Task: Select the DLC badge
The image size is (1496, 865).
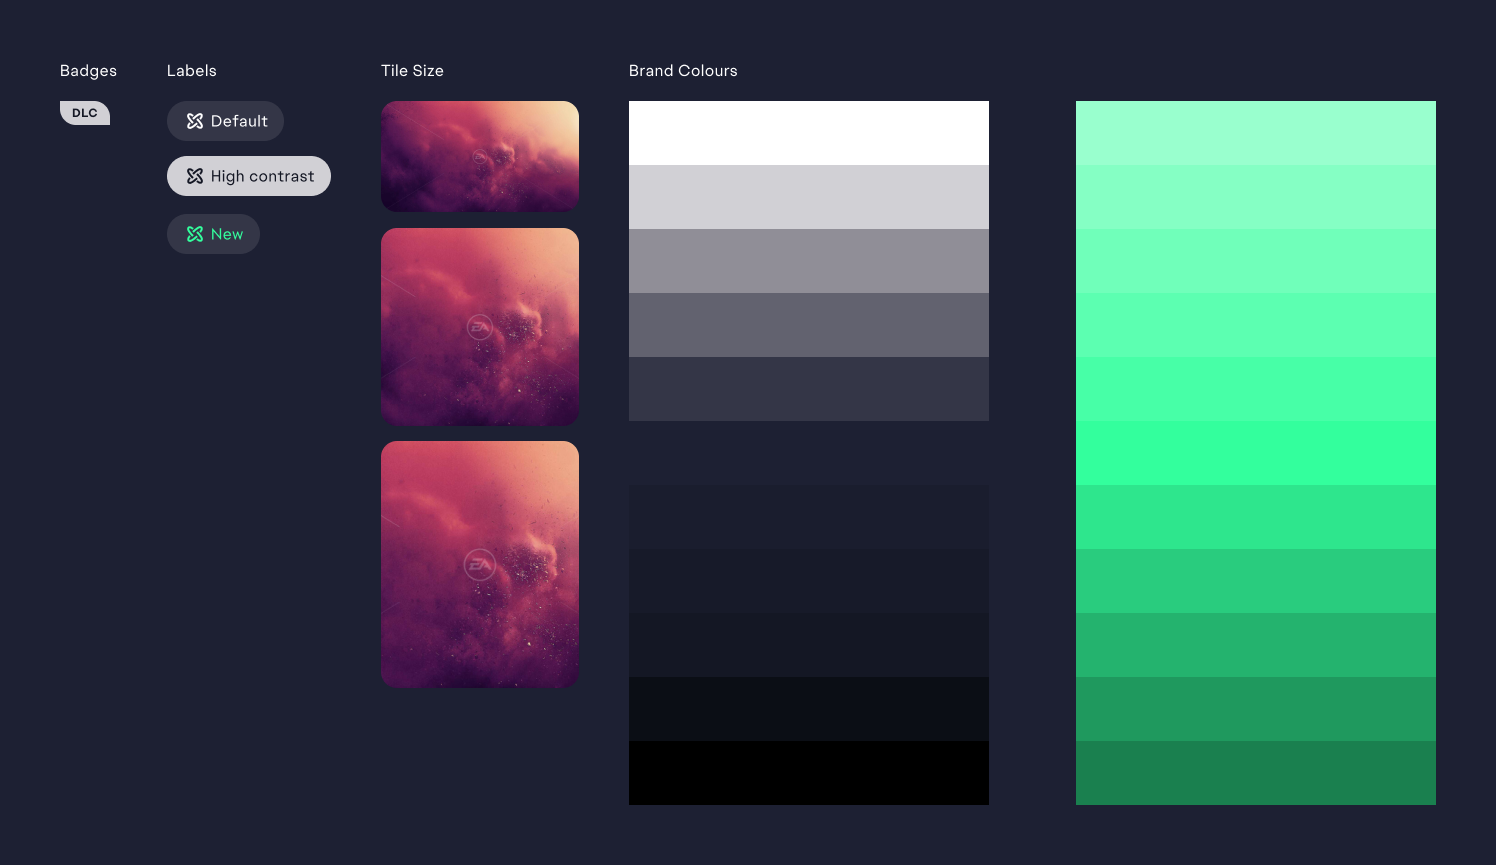Action: pos(85,112)
